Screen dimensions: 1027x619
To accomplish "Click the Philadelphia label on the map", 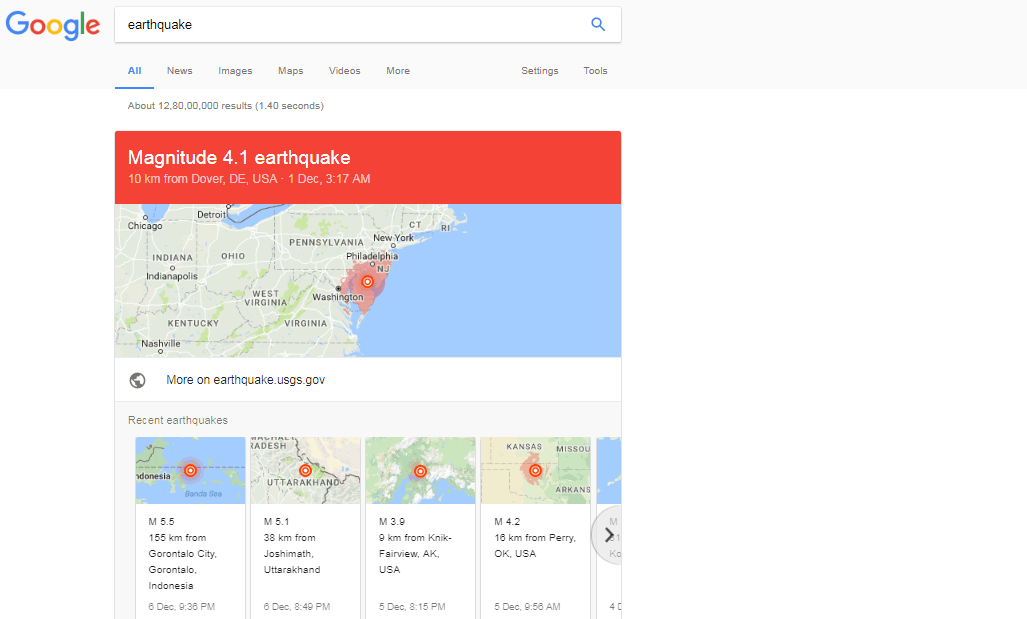I will 372,256.
